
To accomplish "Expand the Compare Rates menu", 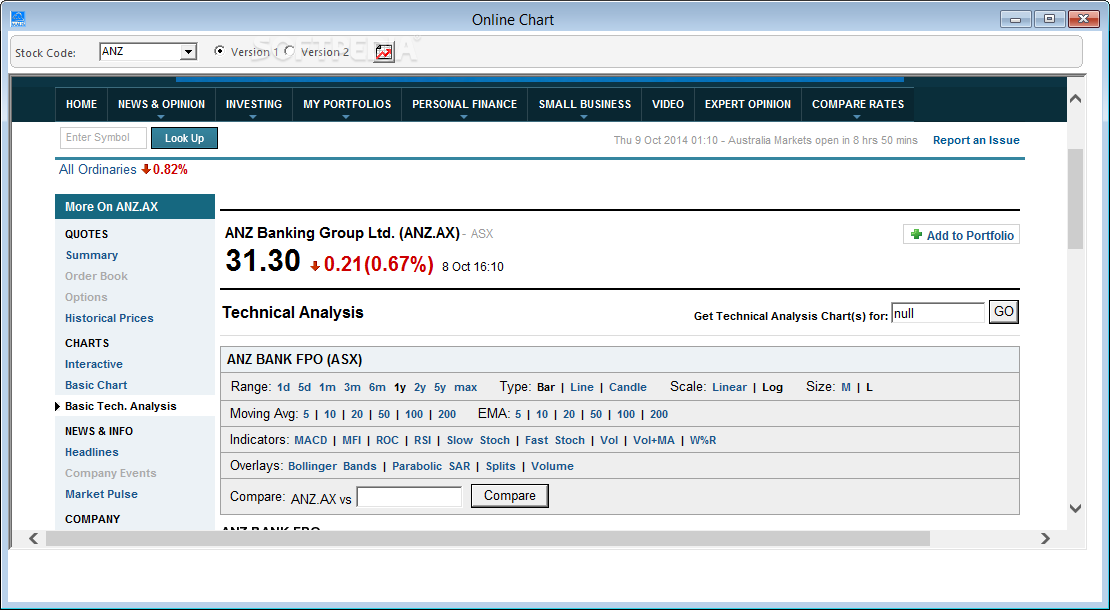I will [x=857, y=104].
